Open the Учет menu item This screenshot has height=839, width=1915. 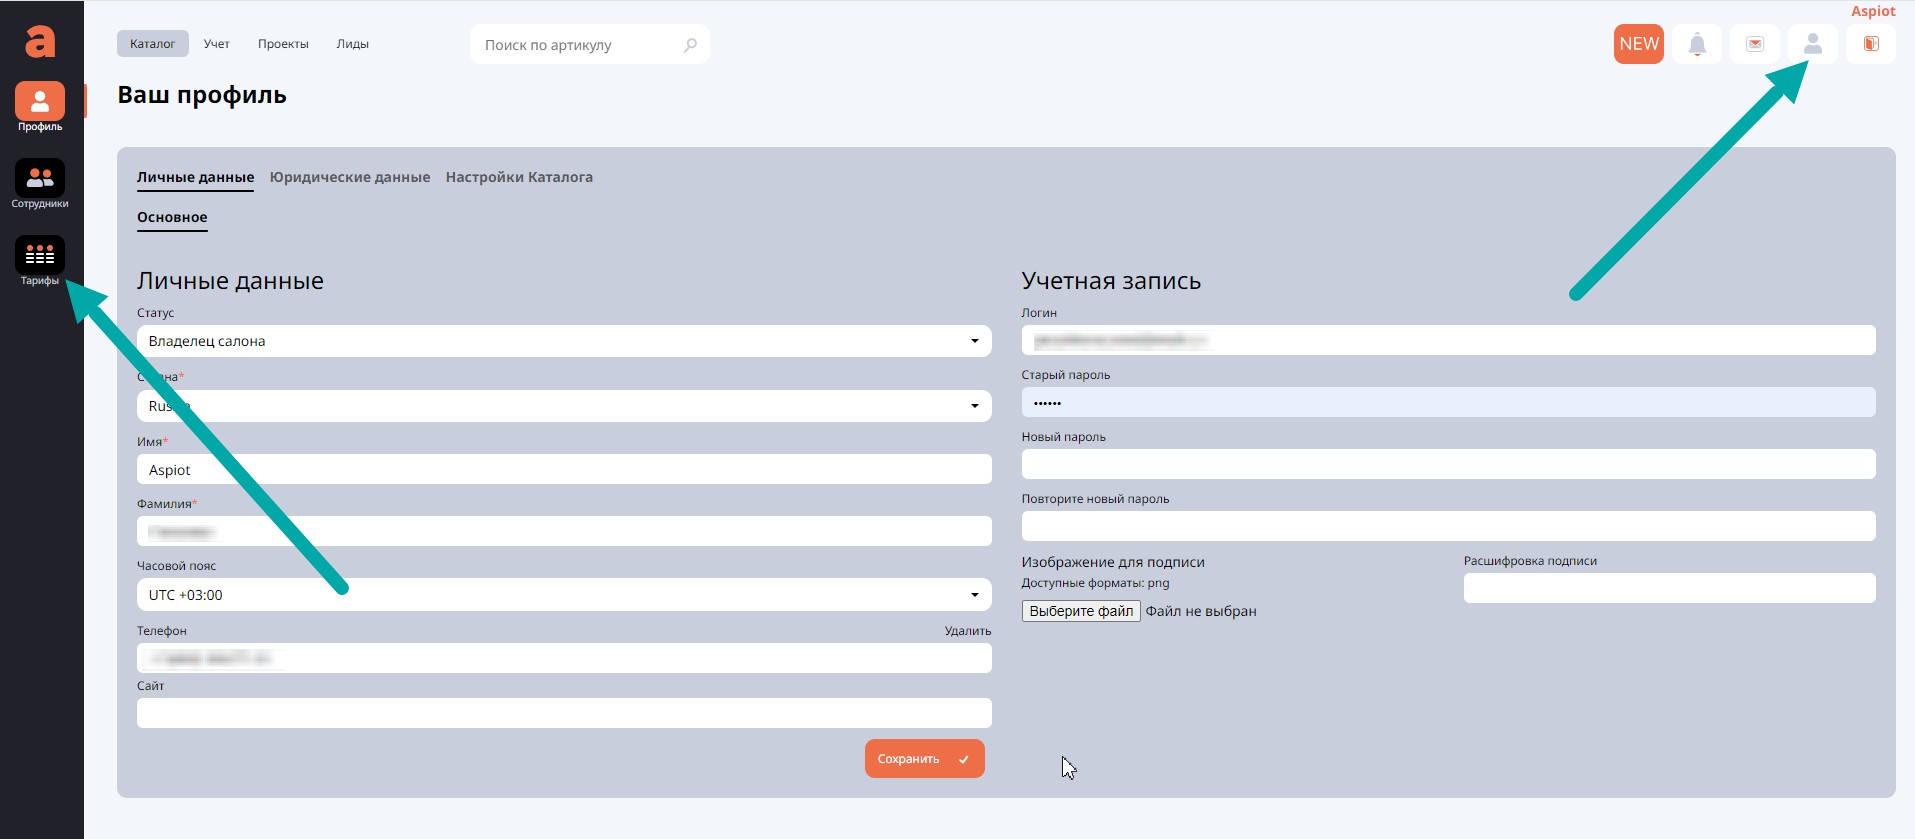216,44
